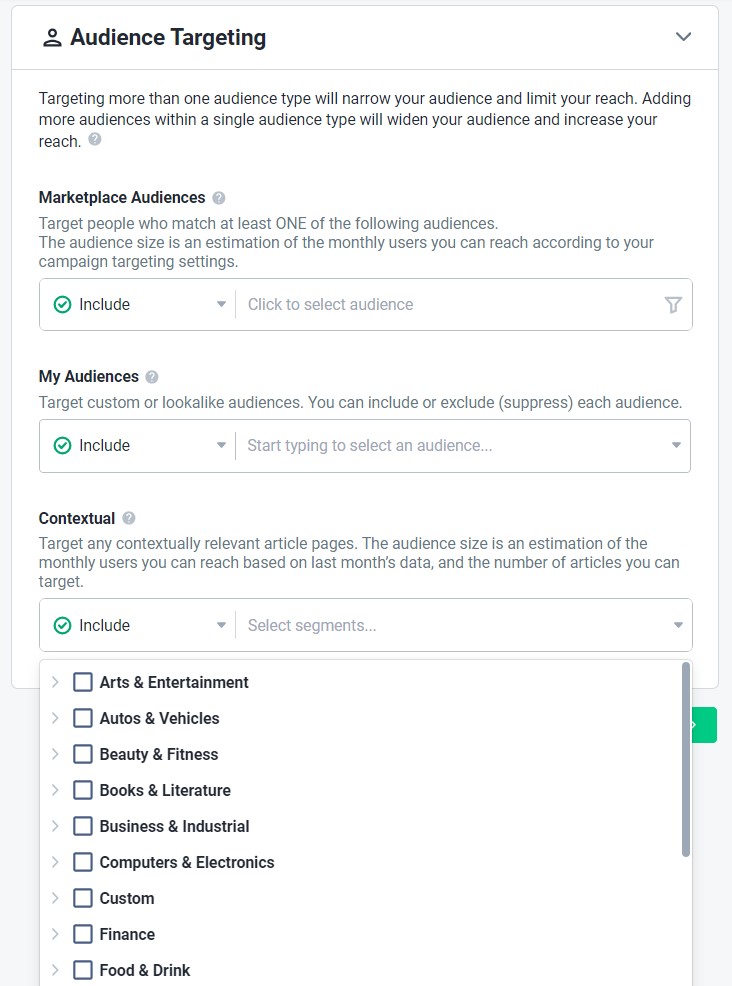
Task: Collapse the Audience Targeting section
Action: point(683,36)
